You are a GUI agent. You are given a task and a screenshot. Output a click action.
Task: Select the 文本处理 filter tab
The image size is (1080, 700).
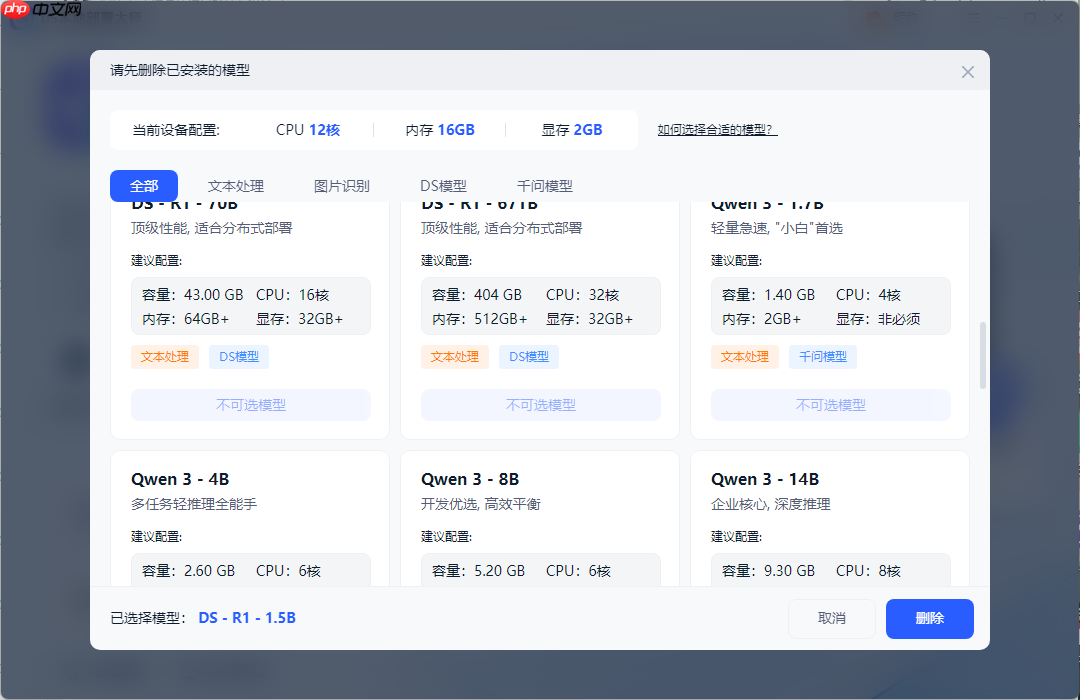(x=236, y=186)
